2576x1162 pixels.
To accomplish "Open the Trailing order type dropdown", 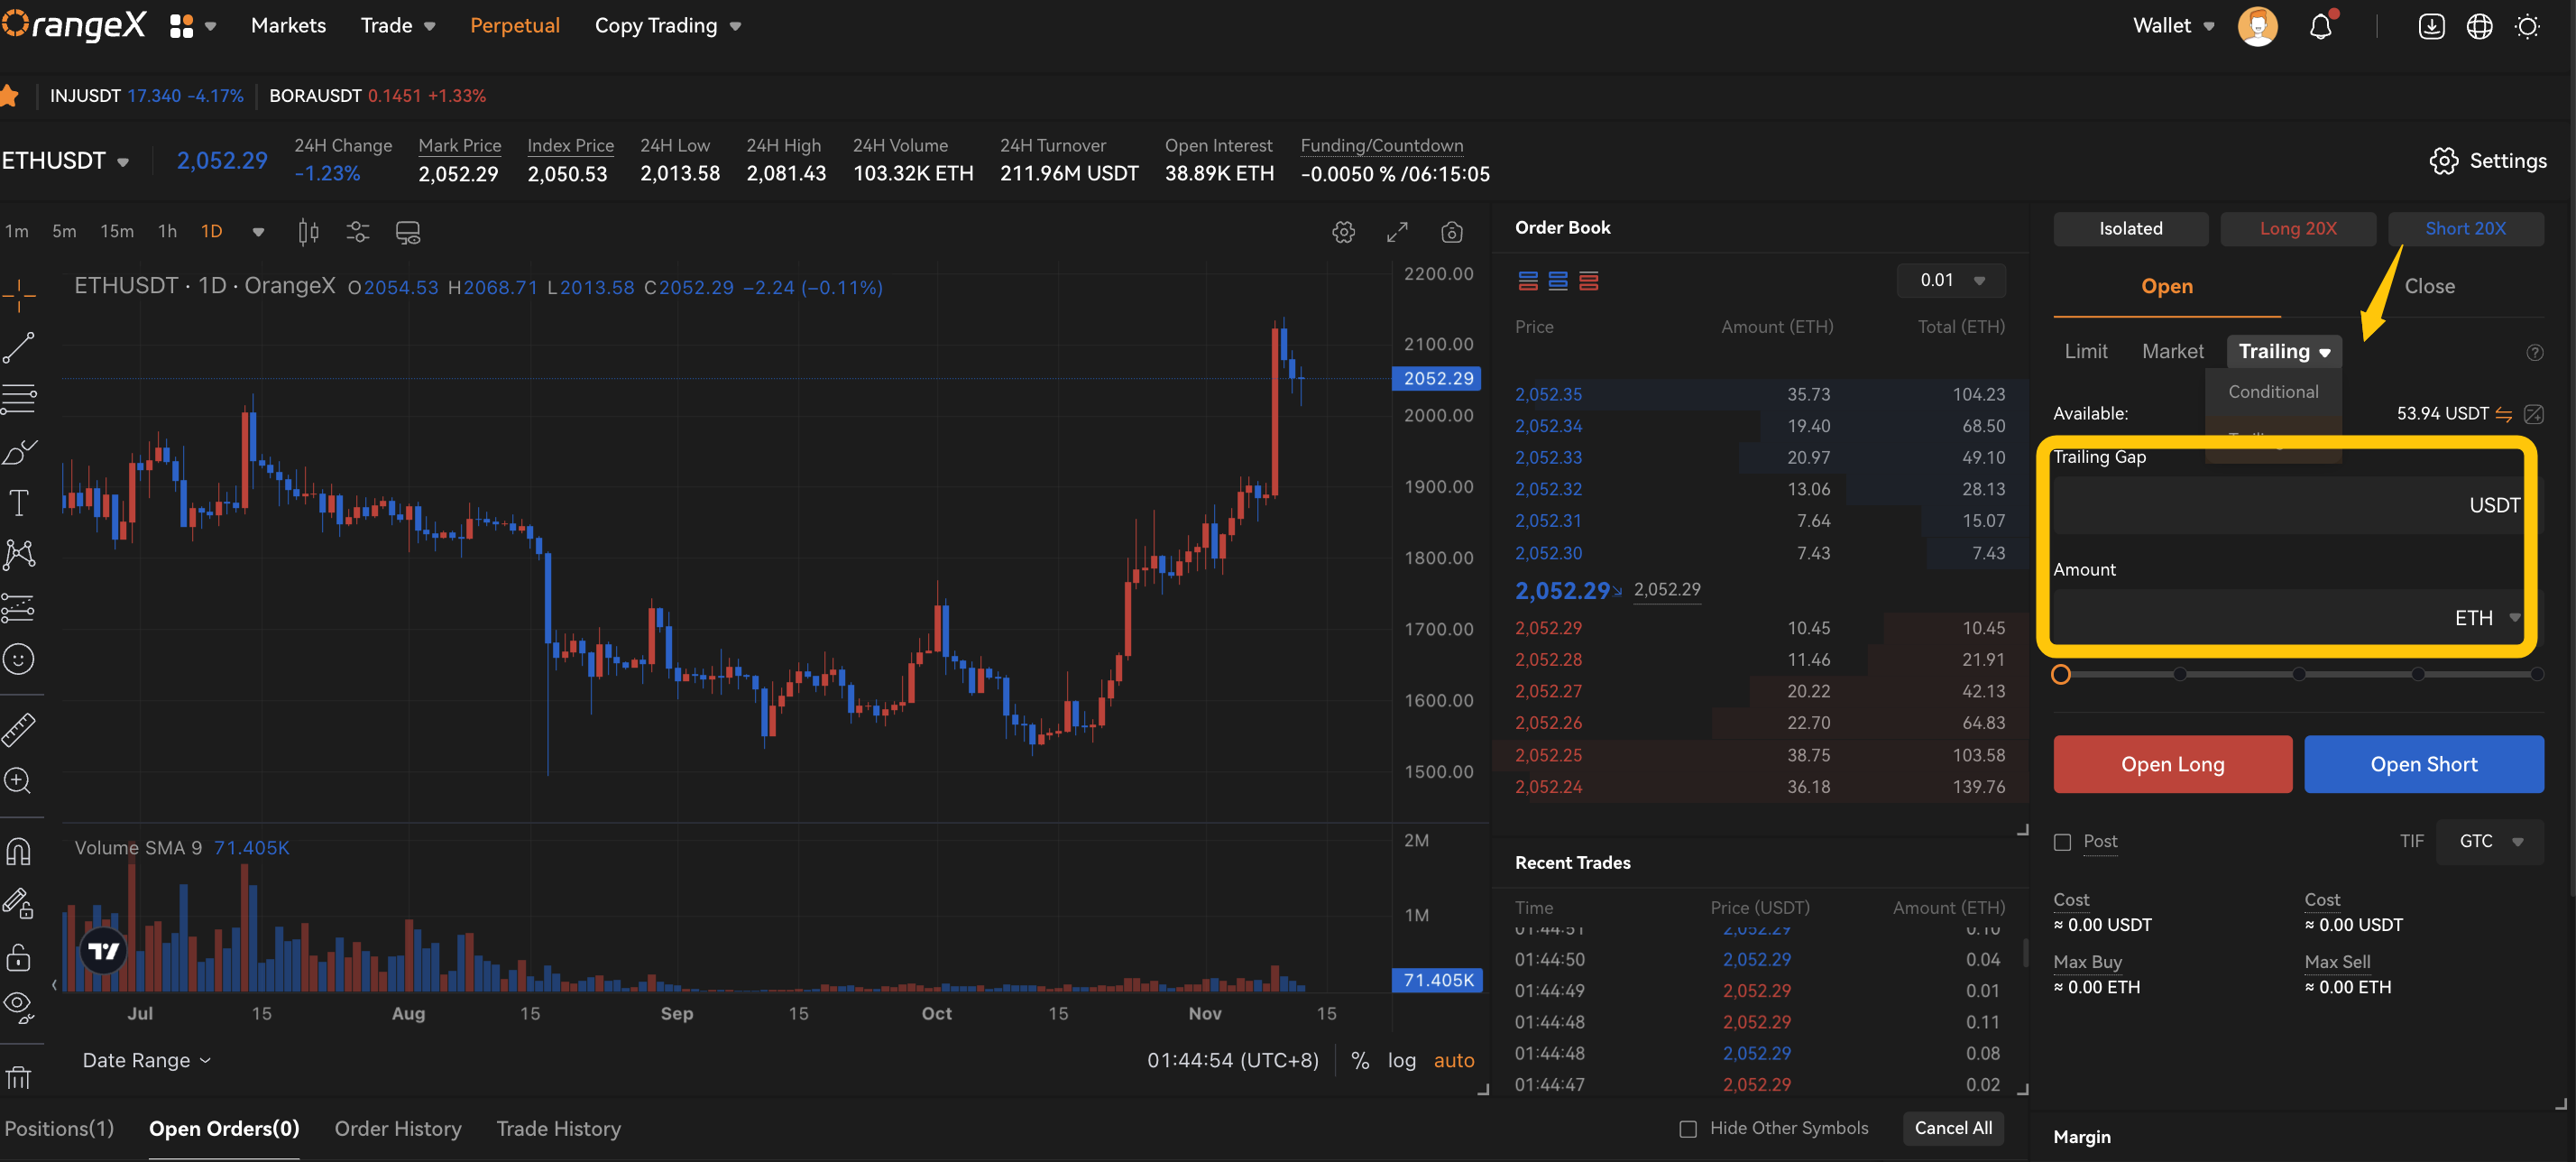I will [x=2284, y=352].
